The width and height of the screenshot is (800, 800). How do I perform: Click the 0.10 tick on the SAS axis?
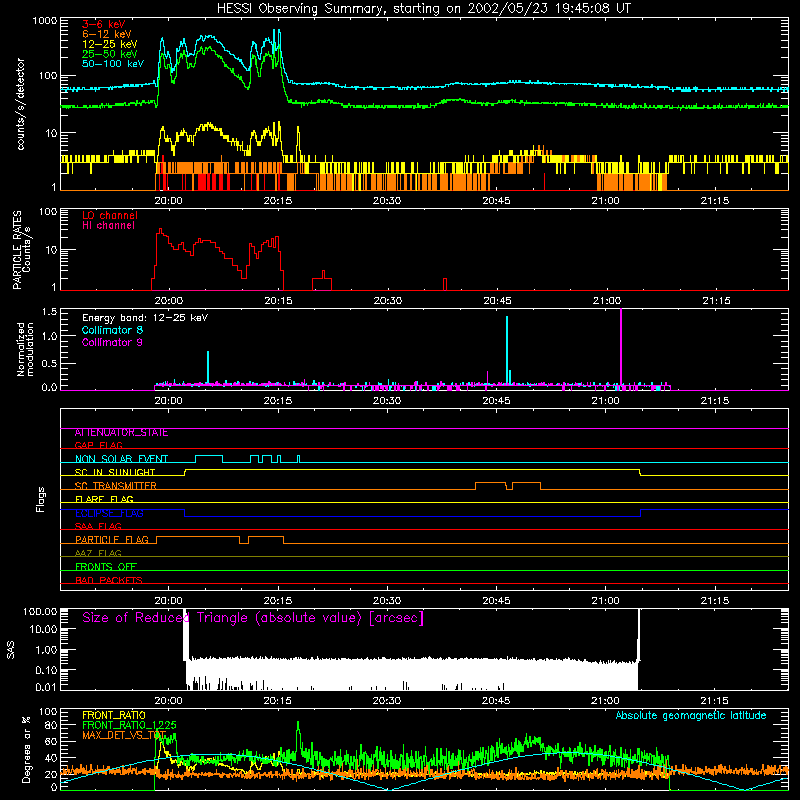coord(46,670)
